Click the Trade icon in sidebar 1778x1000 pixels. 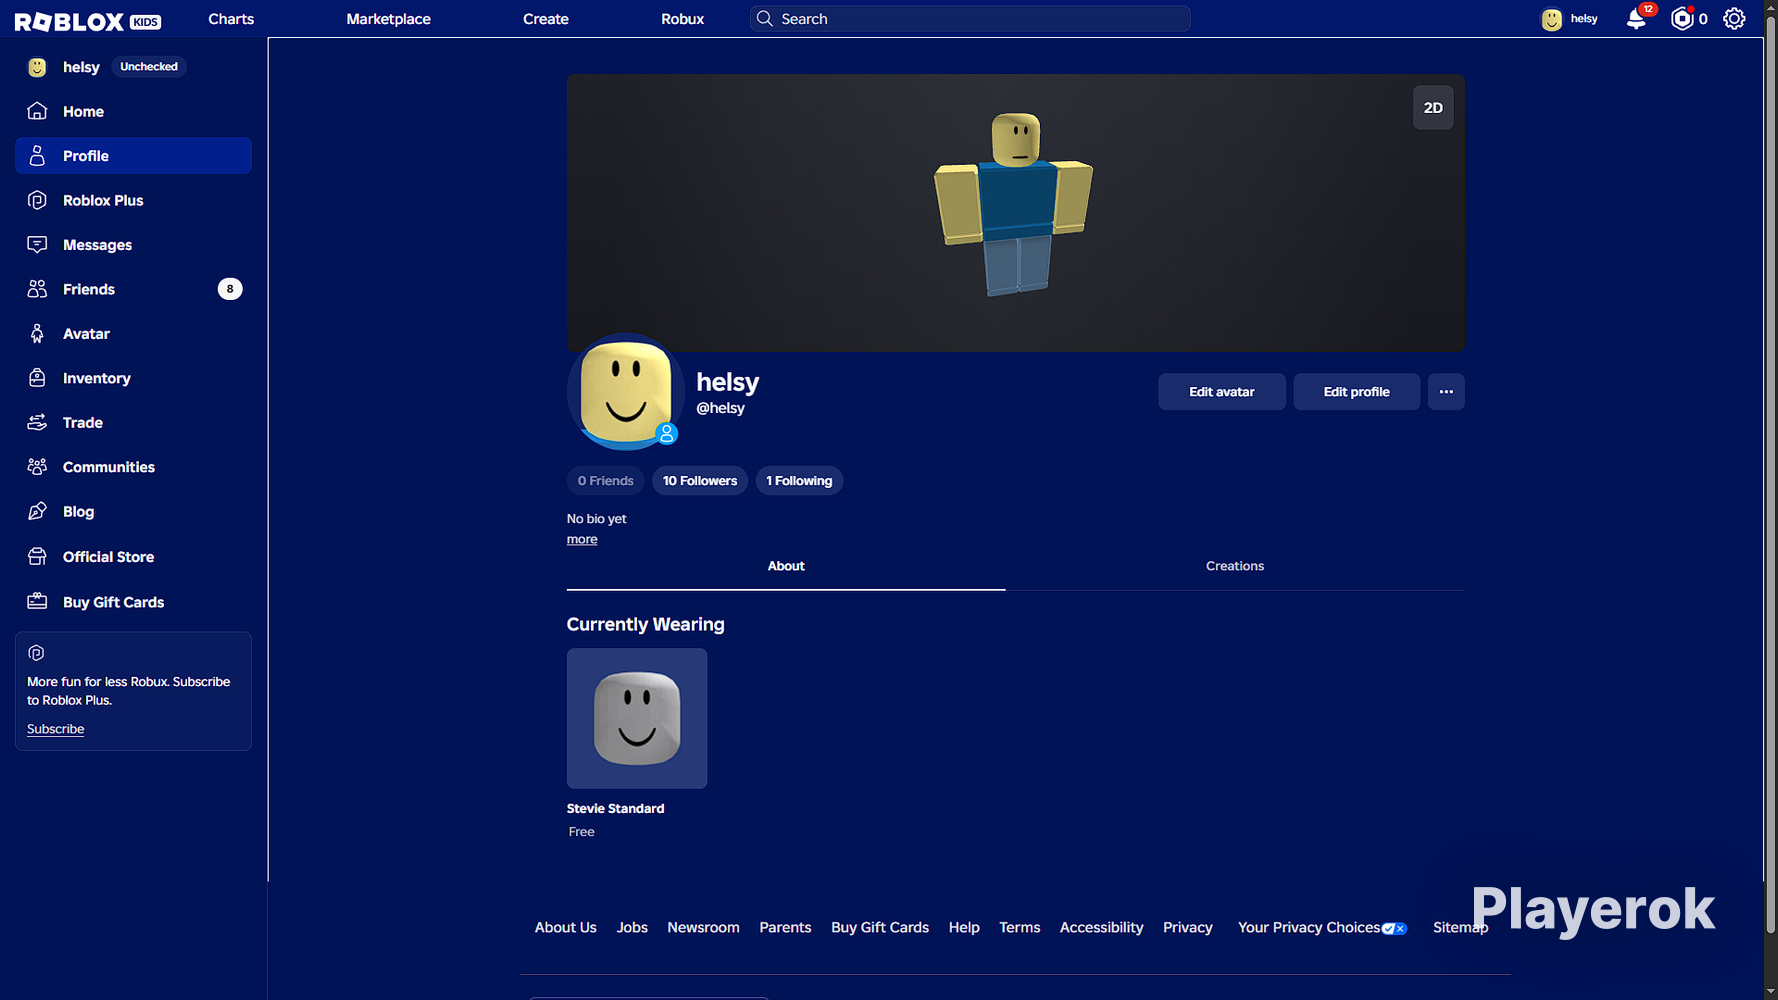37,423
